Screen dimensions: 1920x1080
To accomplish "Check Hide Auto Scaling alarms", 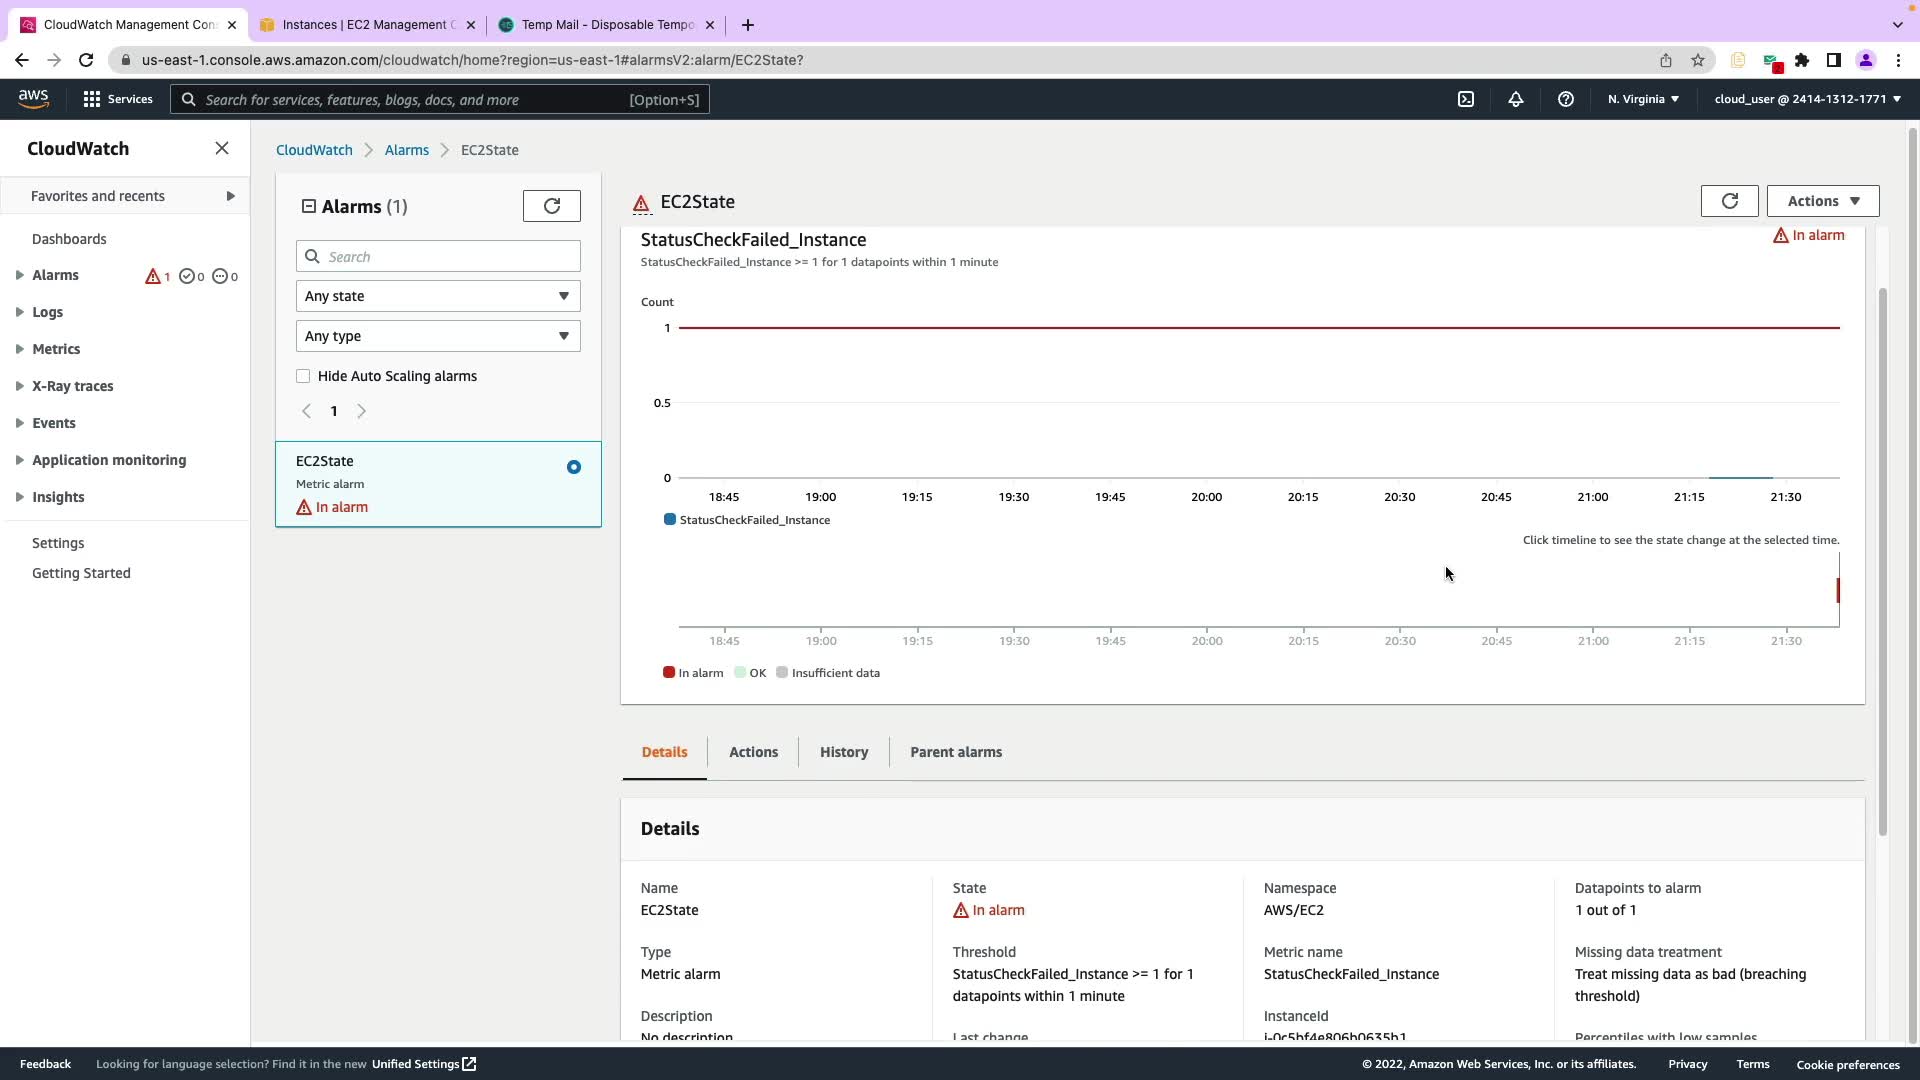I will (303, 376).
